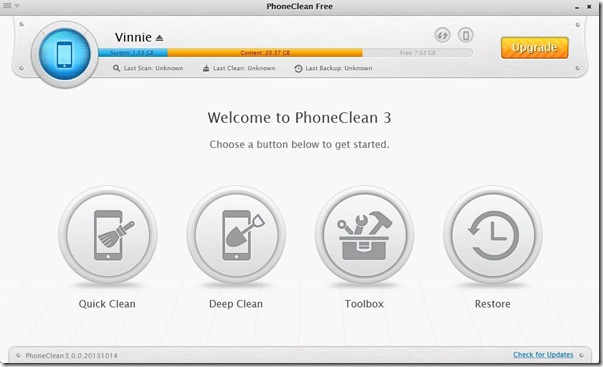The width and height of the screenshot is (603, 367).
Task: Open the Check for Updates link
Action: [543, 354]
